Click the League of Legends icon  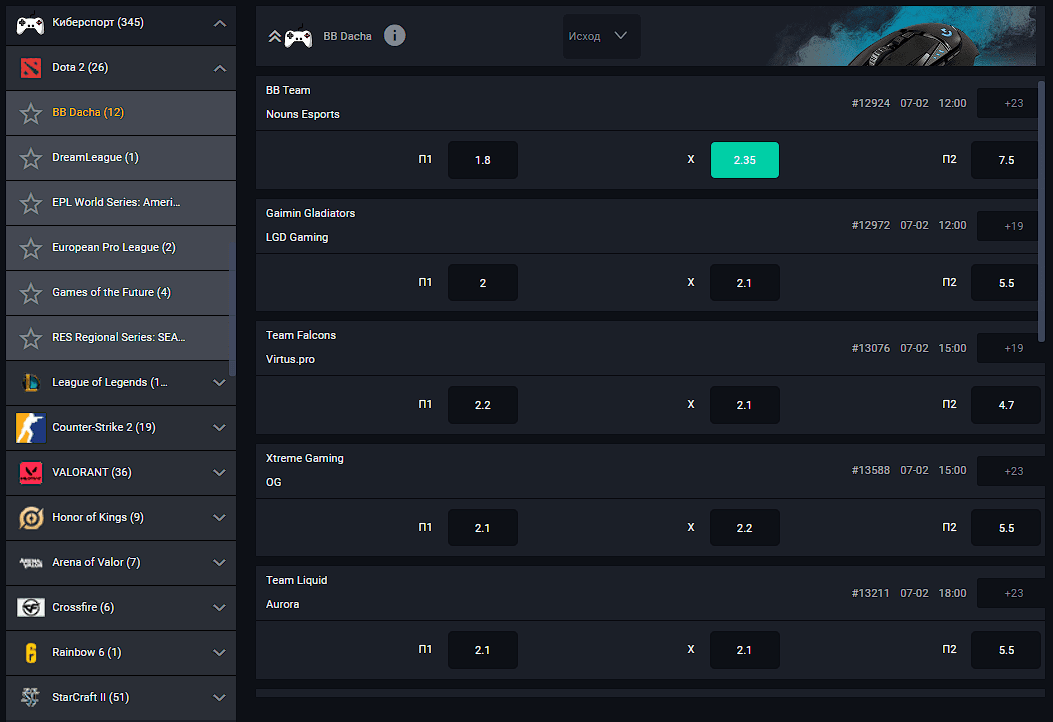point(30,383)
